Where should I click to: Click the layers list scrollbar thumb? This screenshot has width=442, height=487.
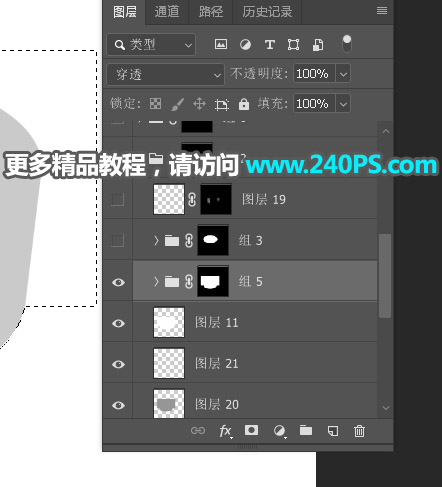(385, 276)
